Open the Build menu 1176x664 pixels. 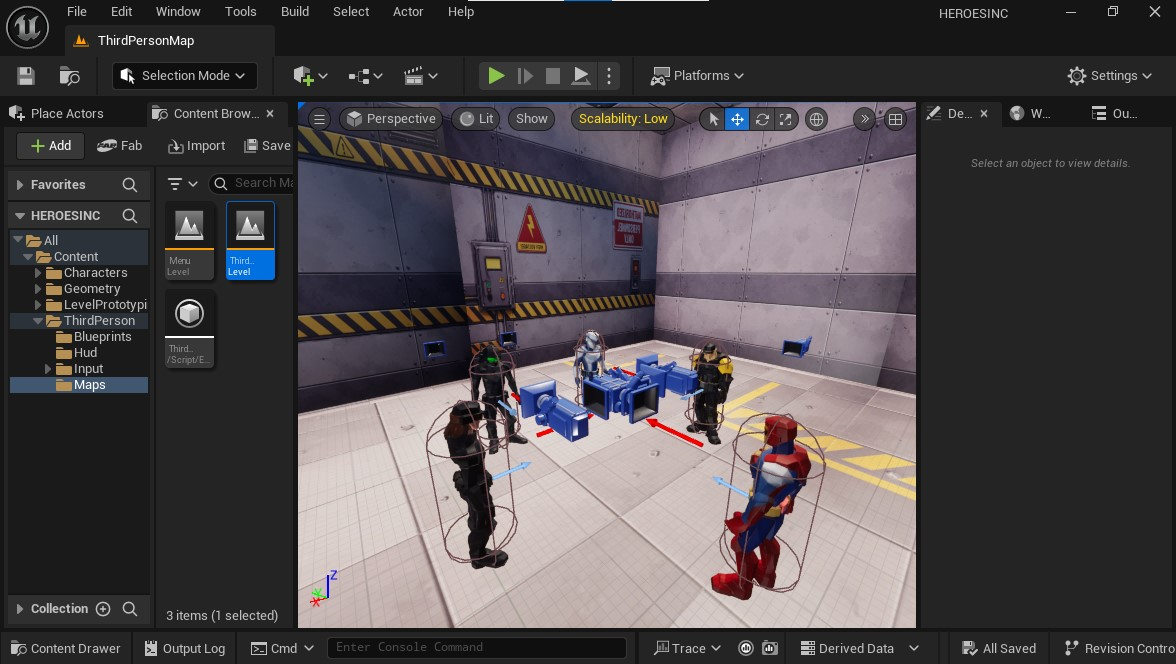295,12
